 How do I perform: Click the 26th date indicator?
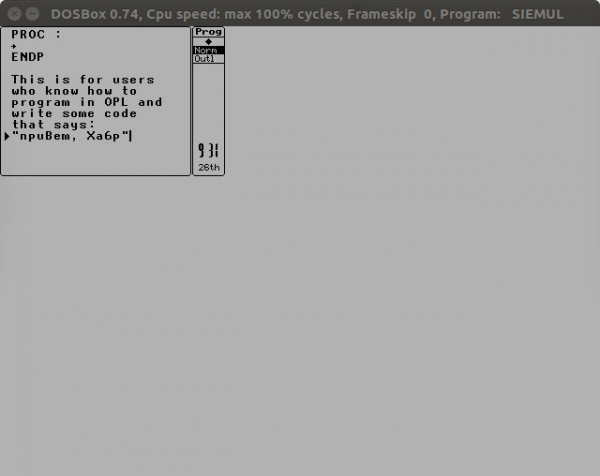(209, 168)
